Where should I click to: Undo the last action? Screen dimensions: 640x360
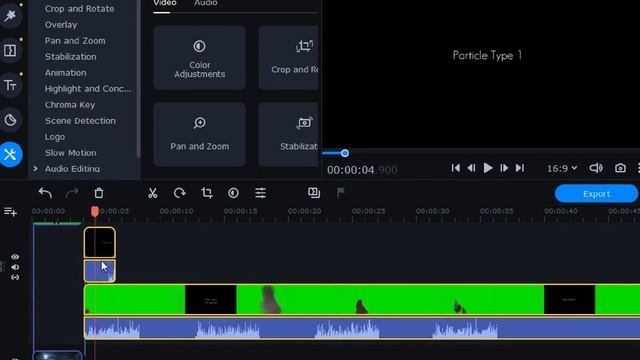(45, 193)
